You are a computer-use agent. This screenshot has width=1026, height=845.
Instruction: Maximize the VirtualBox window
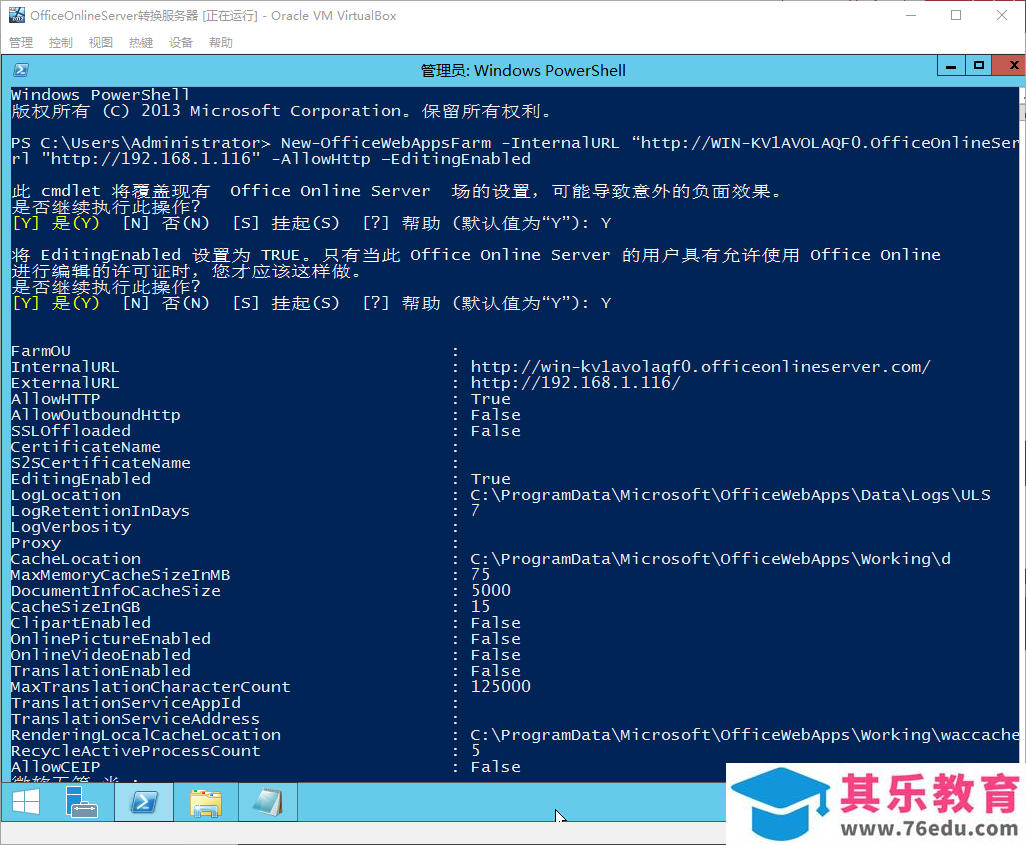(956, 15)
